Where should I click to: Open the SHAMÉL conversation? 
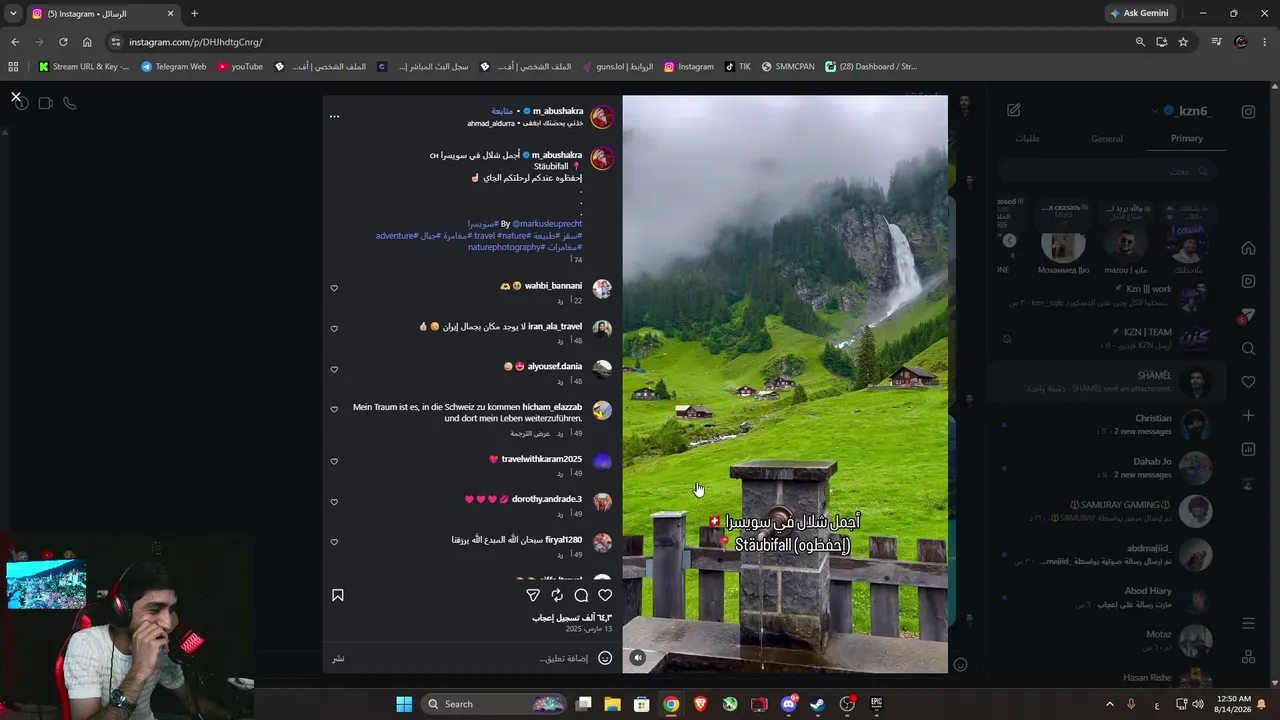(x=1107, y=381)
